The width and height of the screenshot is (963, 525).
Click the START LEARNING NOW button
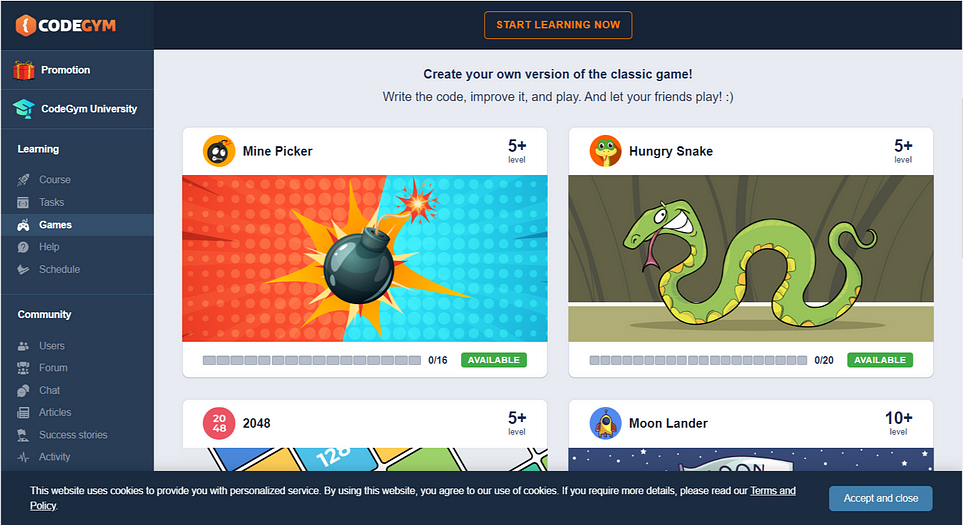coord(558,25)
